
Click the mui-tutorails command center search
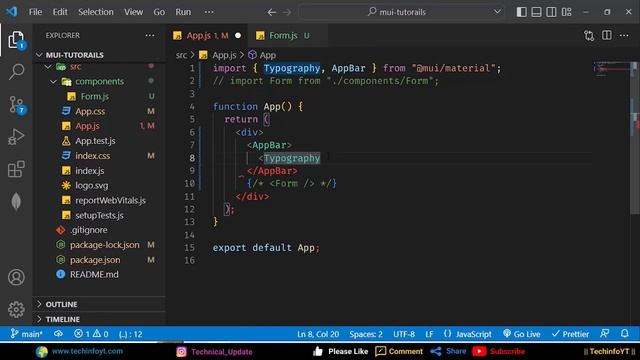click(402, 12)
